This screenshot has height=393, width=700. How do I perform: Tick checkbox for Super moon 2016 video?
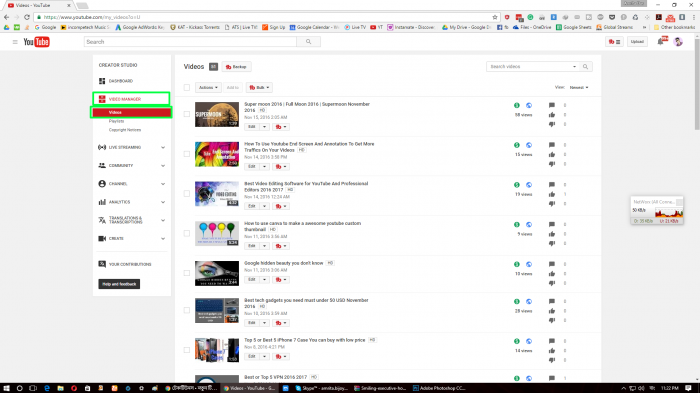click(187, 114)
